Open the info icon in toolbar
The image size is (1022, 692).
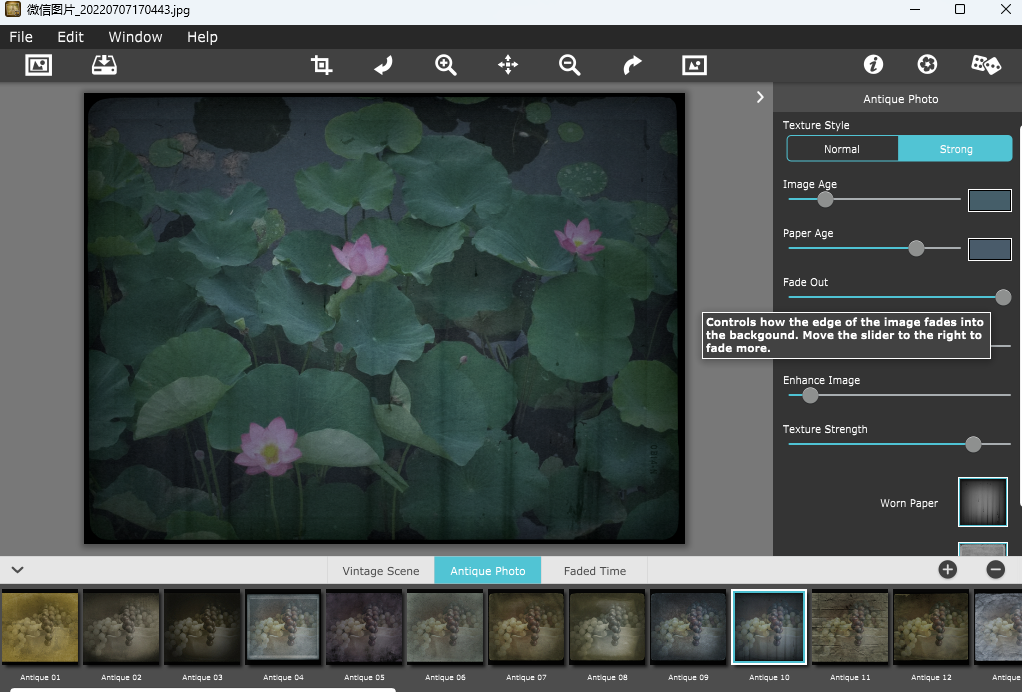tap(873, 65)
